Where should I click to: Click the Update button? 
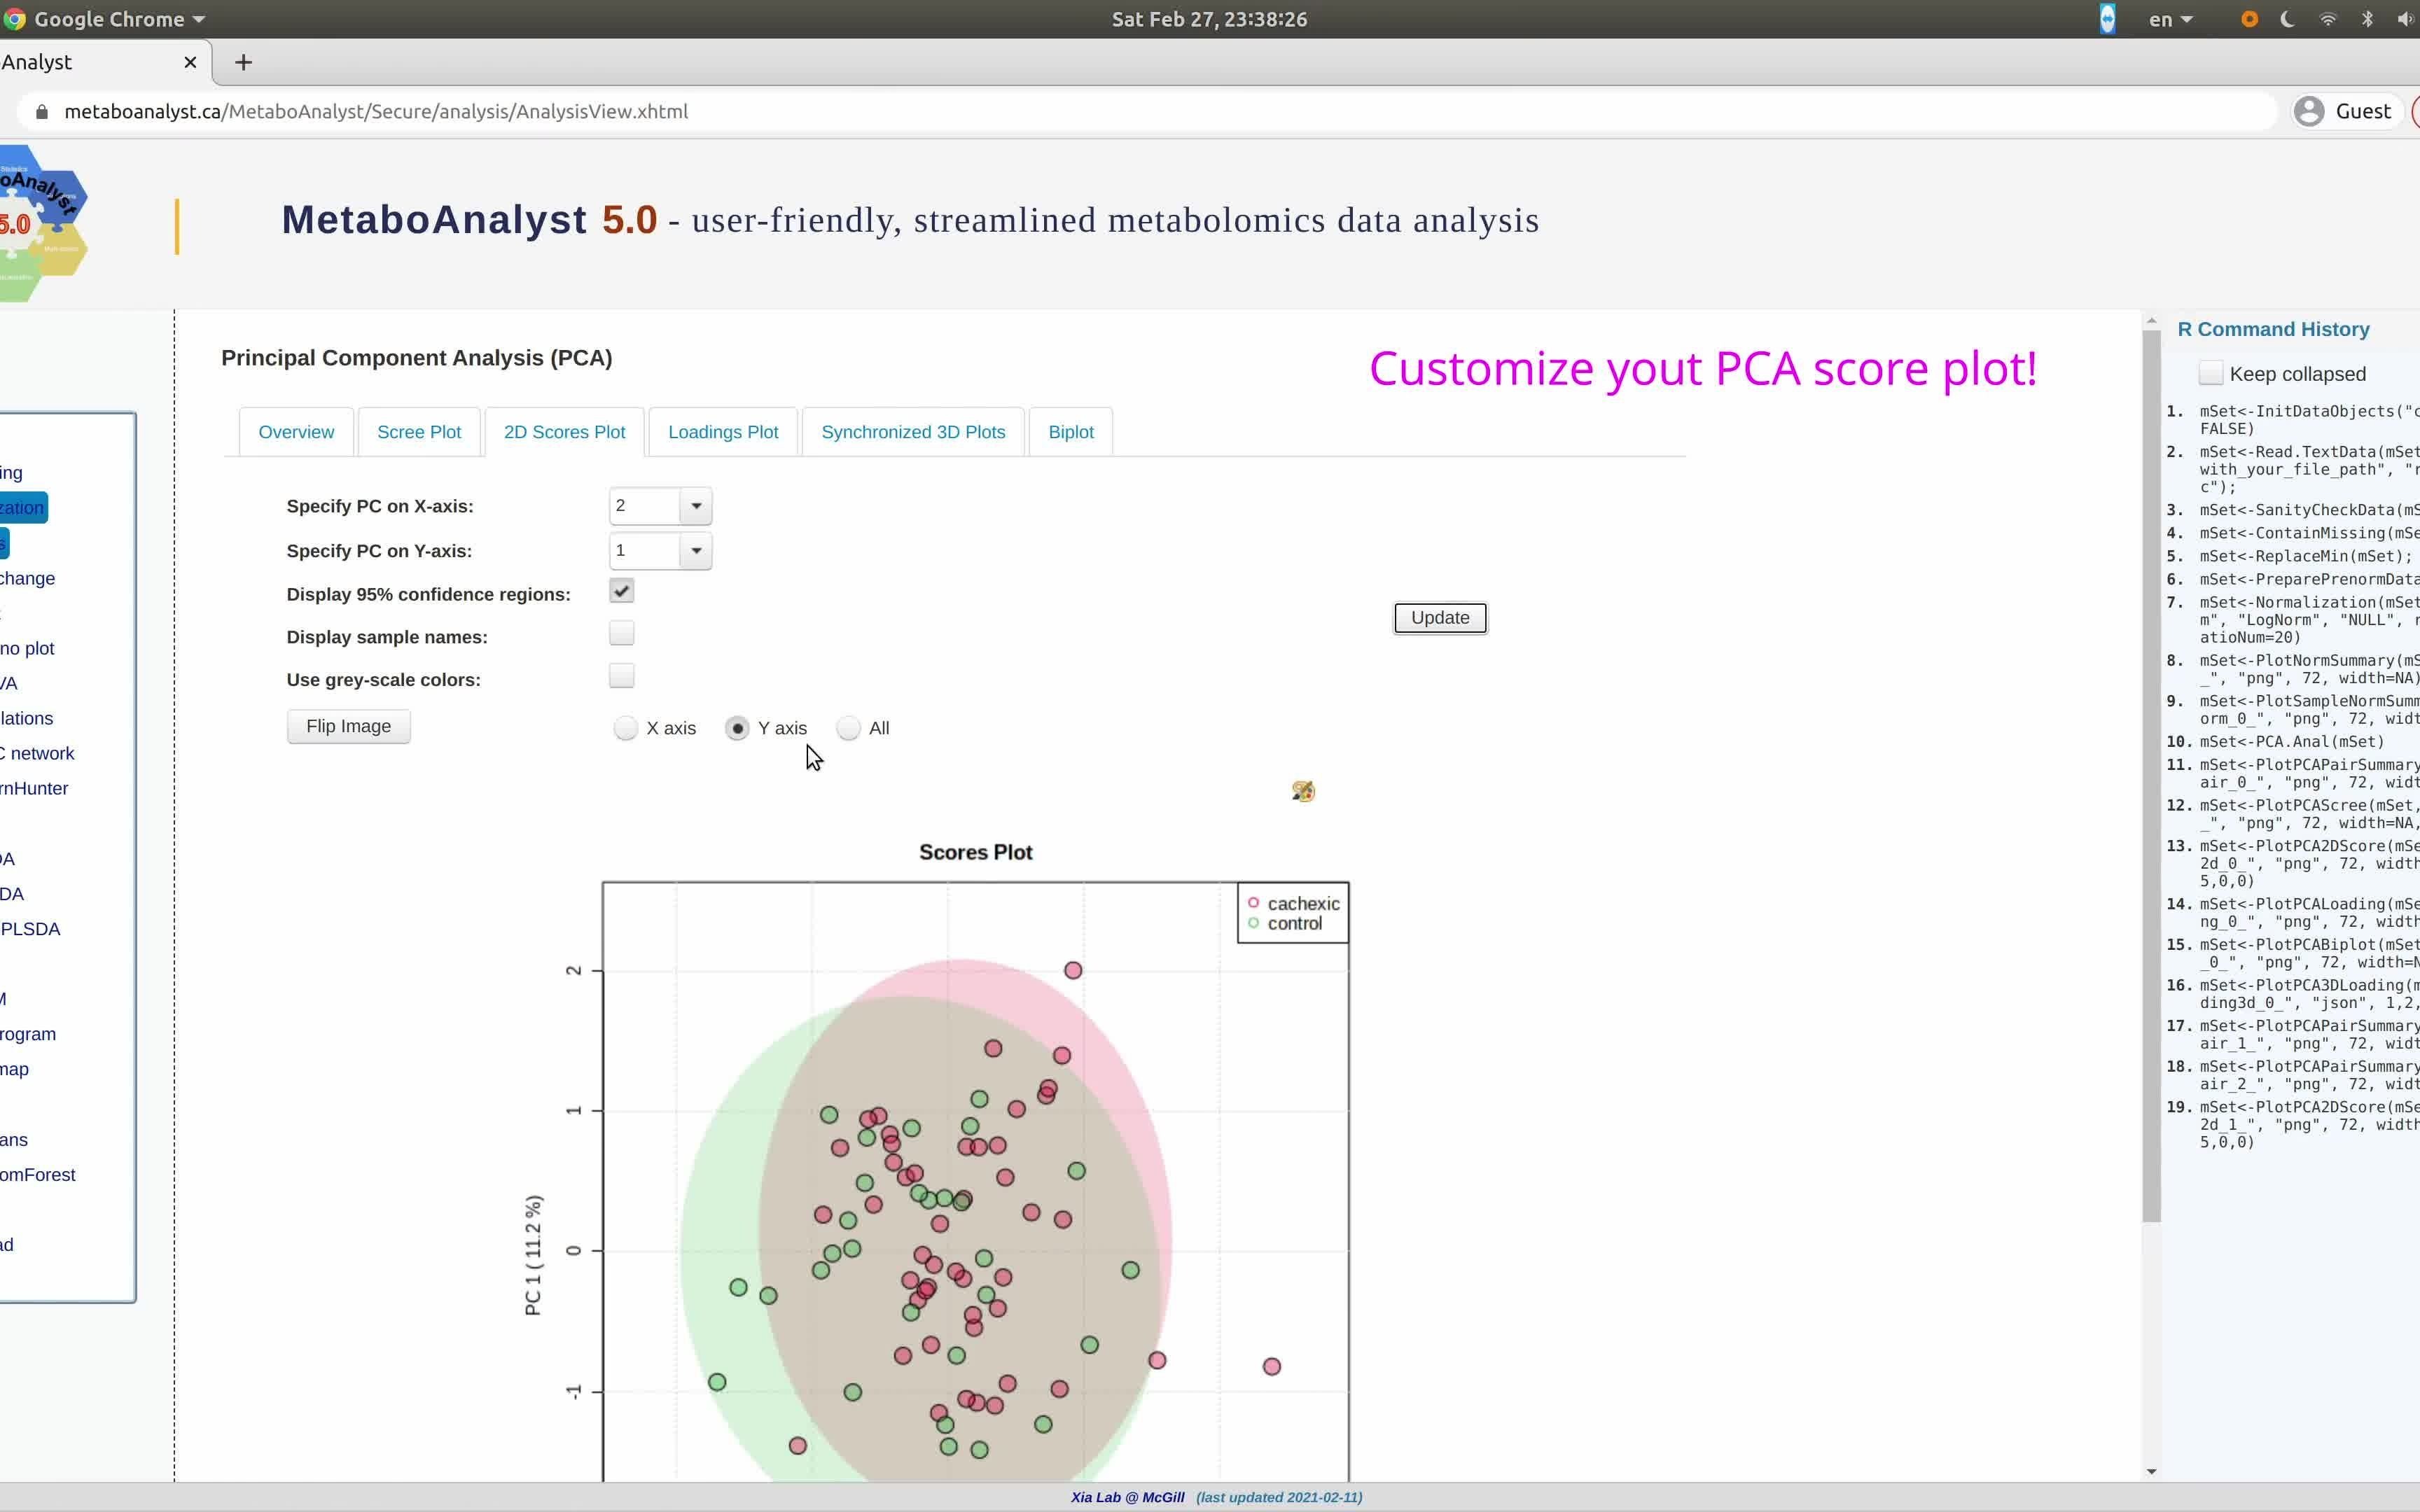[x=1439, y=617]
